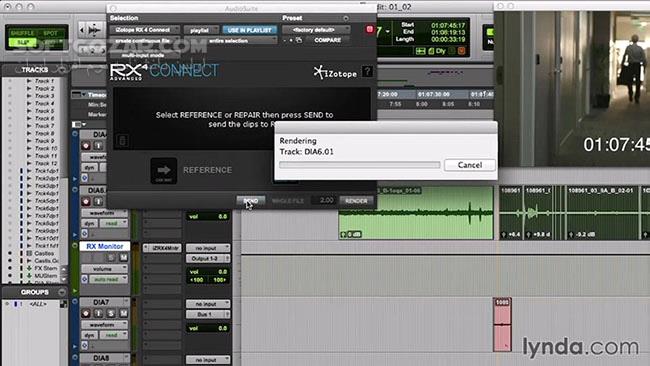Viewport: 650px width, 366px height.
Task: Open the playlist selection reference dropdown
Action: click(201, 30)
